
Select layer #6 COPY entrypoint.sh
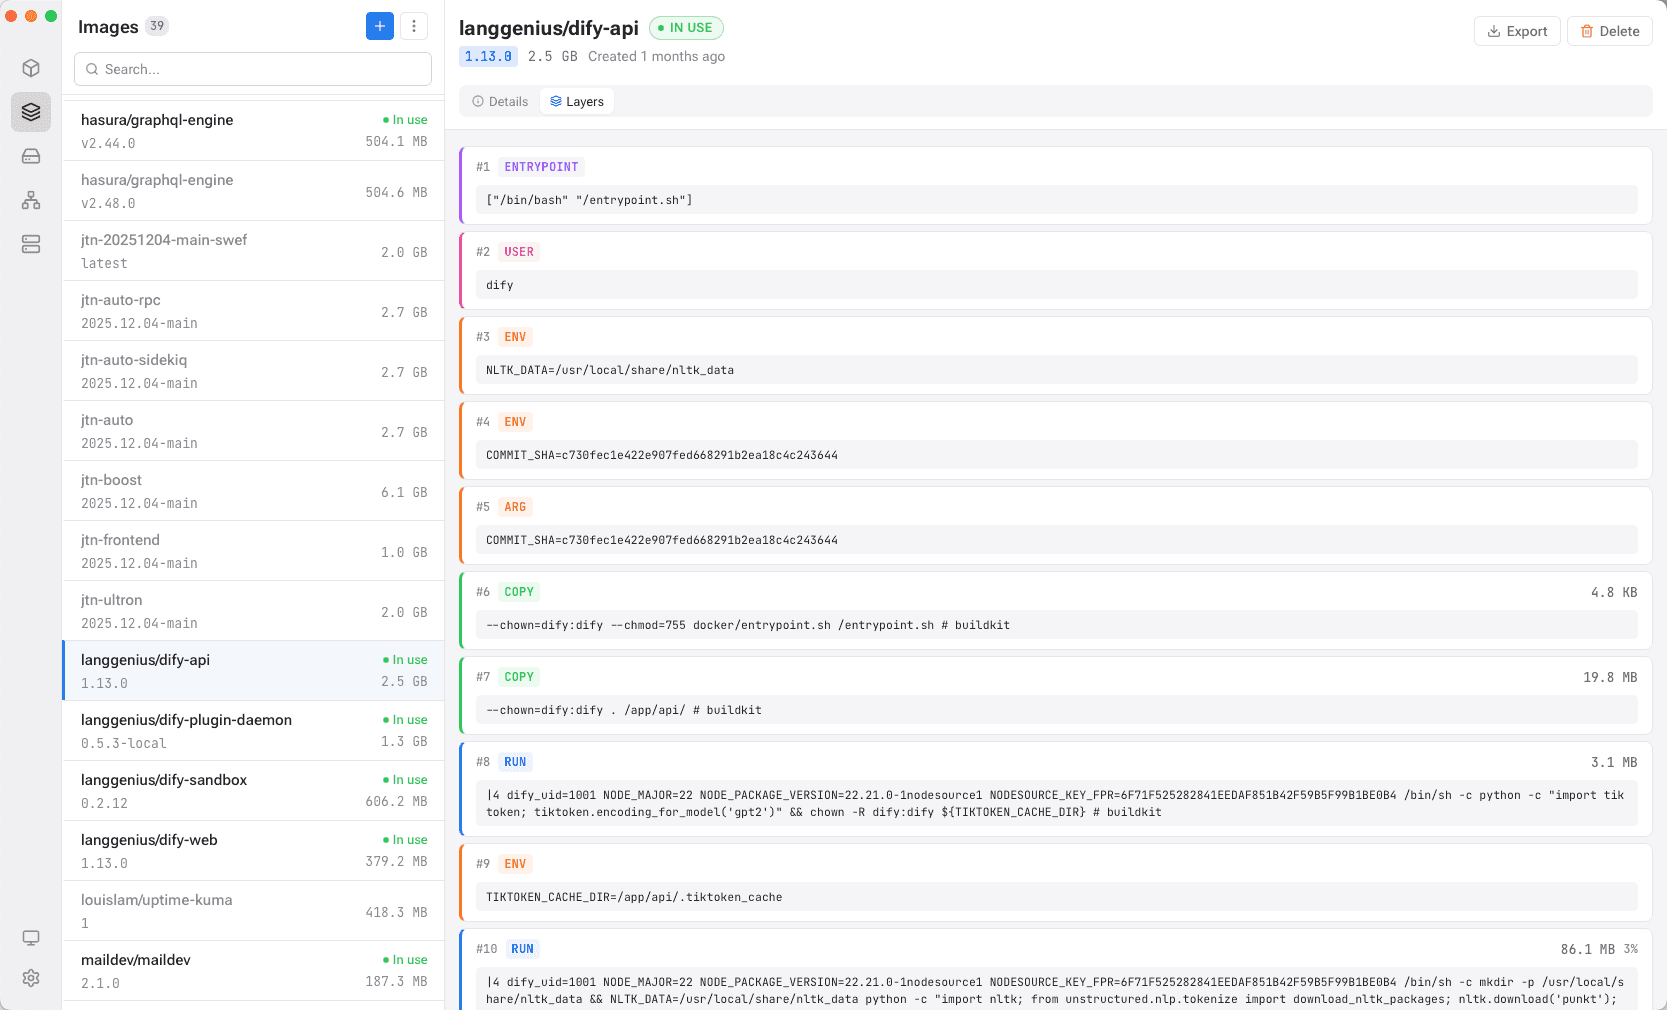pos(1056,609)
